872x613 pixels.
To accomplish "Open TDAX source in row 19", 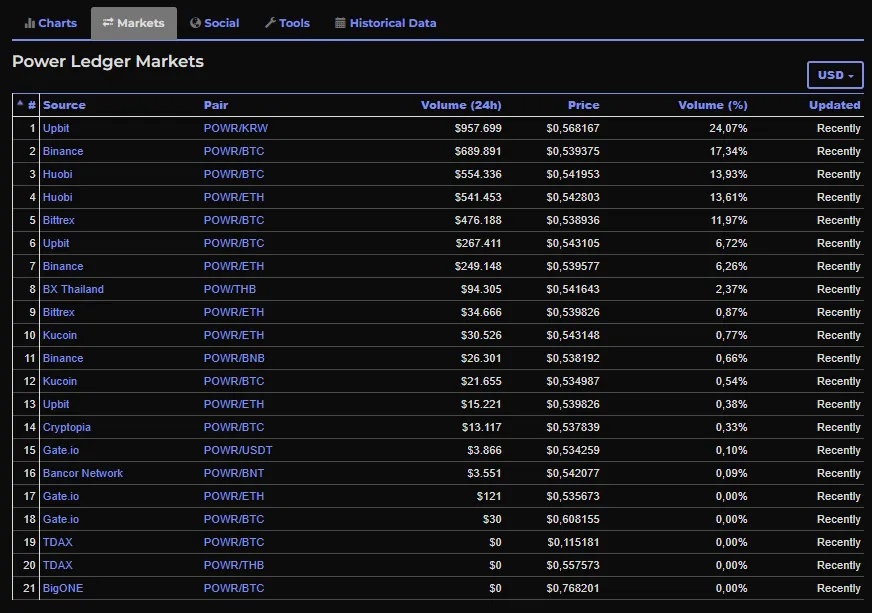I will coord(57,542).
